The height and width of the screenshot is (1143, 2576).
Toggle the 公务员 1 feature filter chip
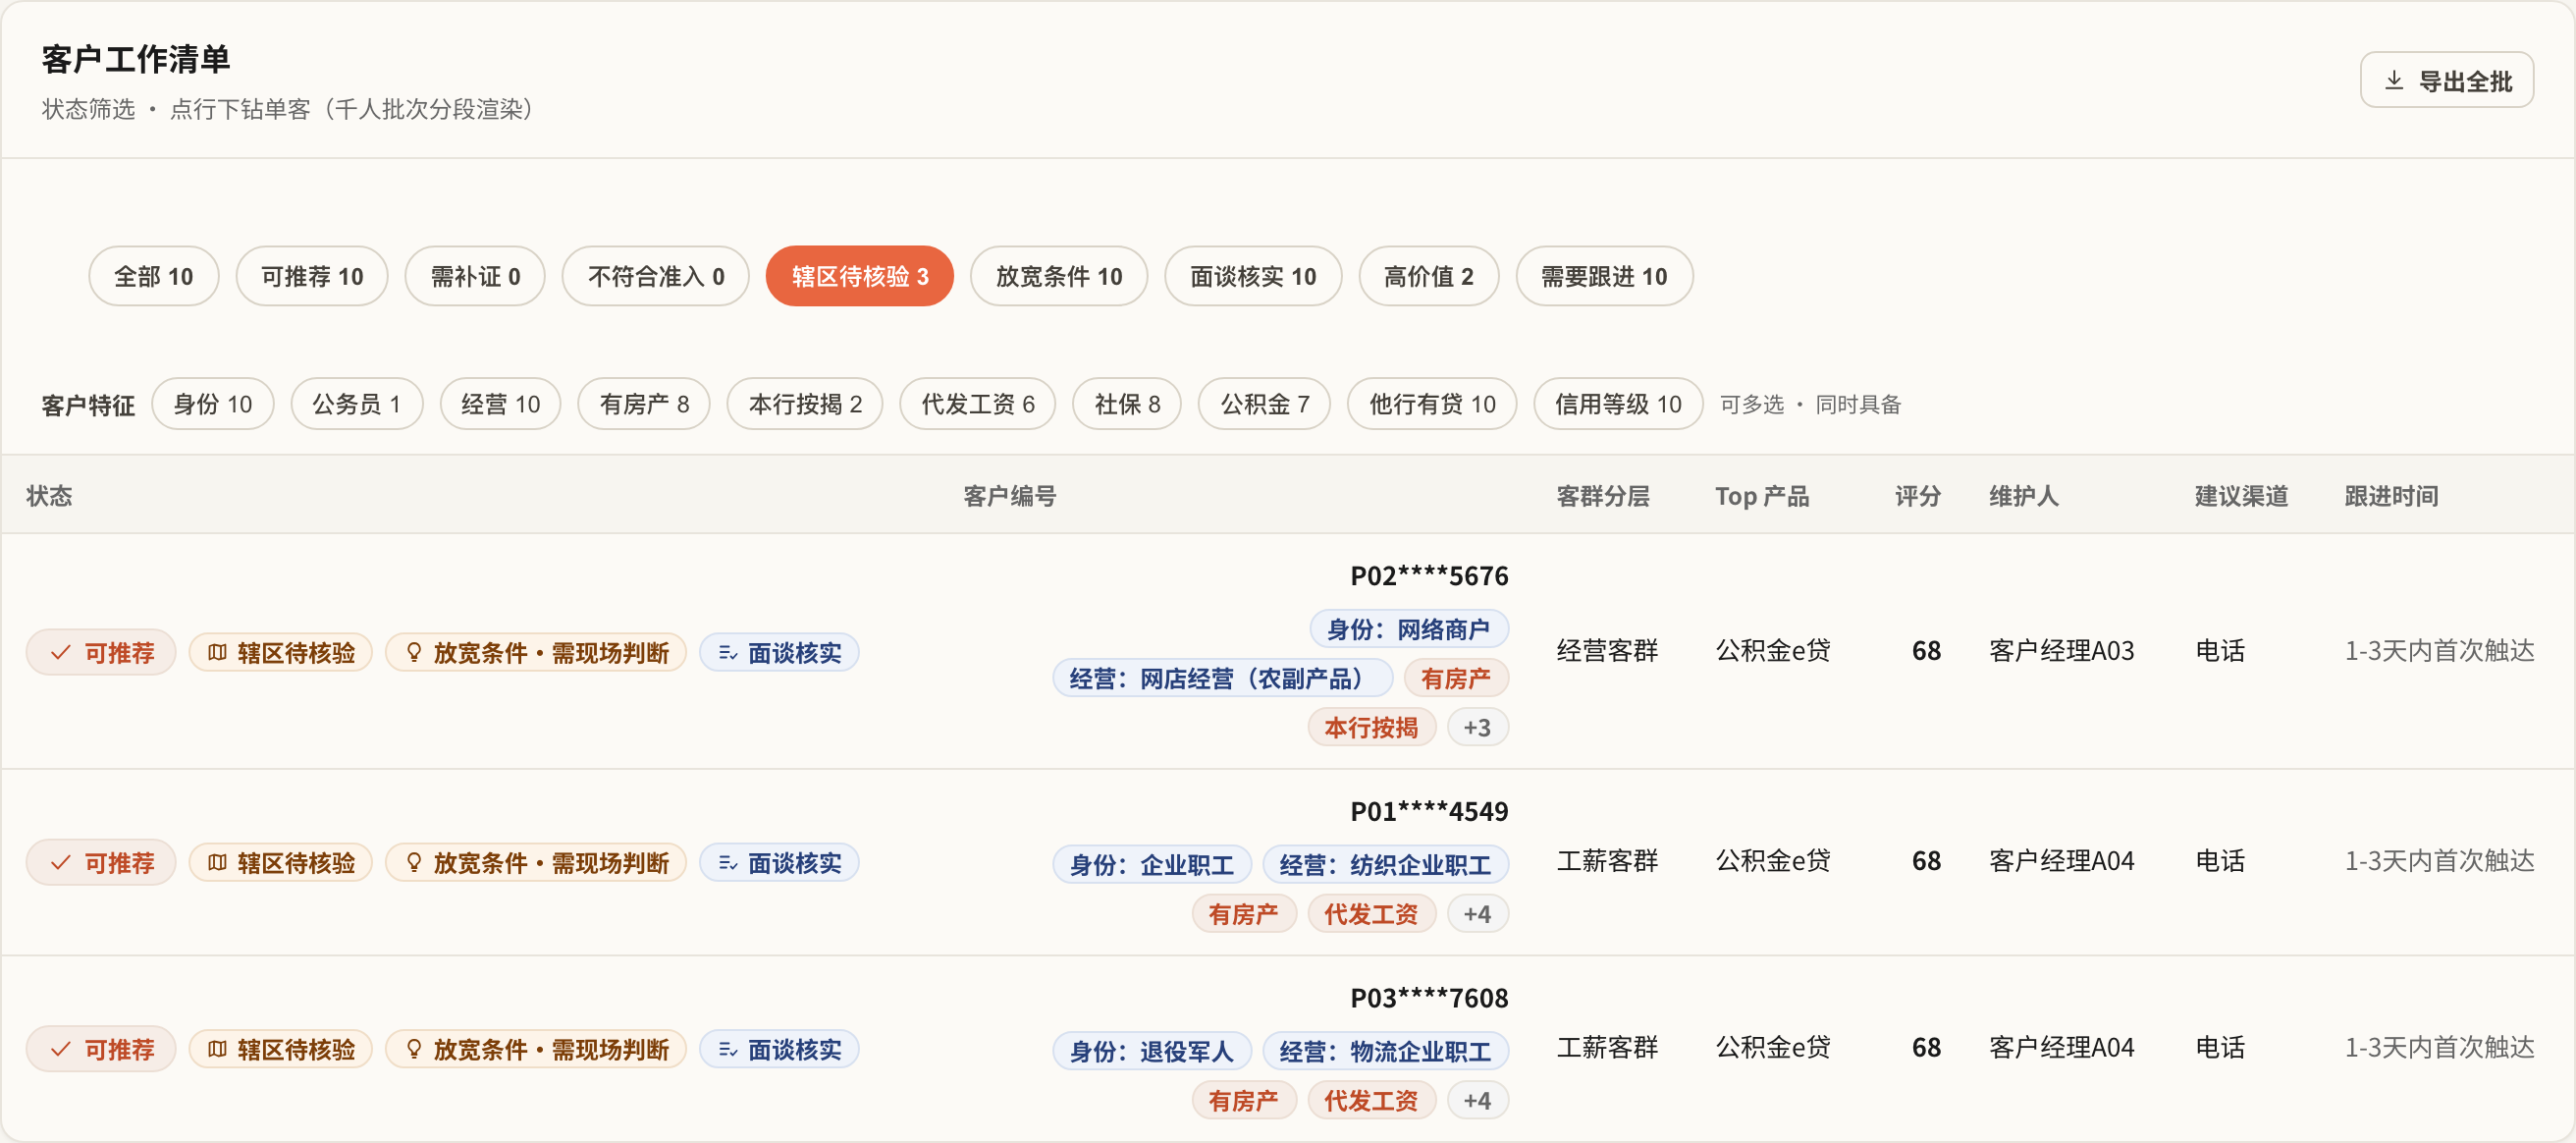pos(357,404)
